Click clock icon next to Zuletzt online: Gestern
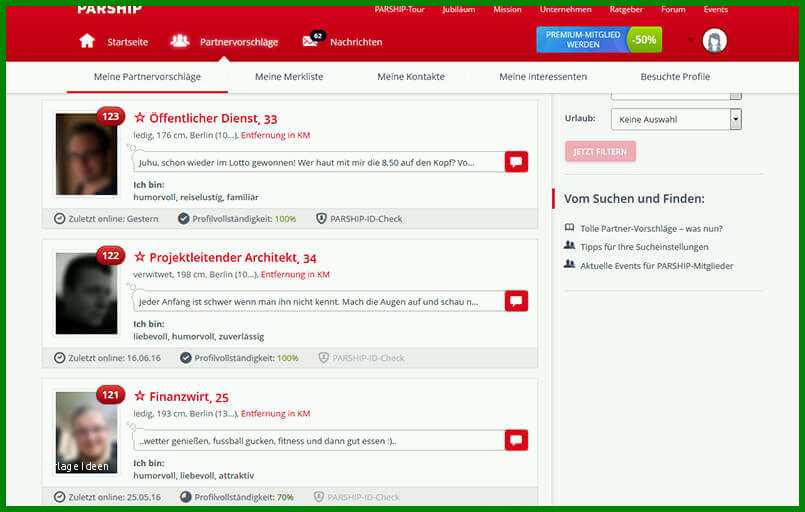Image resolution: width=805 pixels, height=512 pixels. [60, 219]
